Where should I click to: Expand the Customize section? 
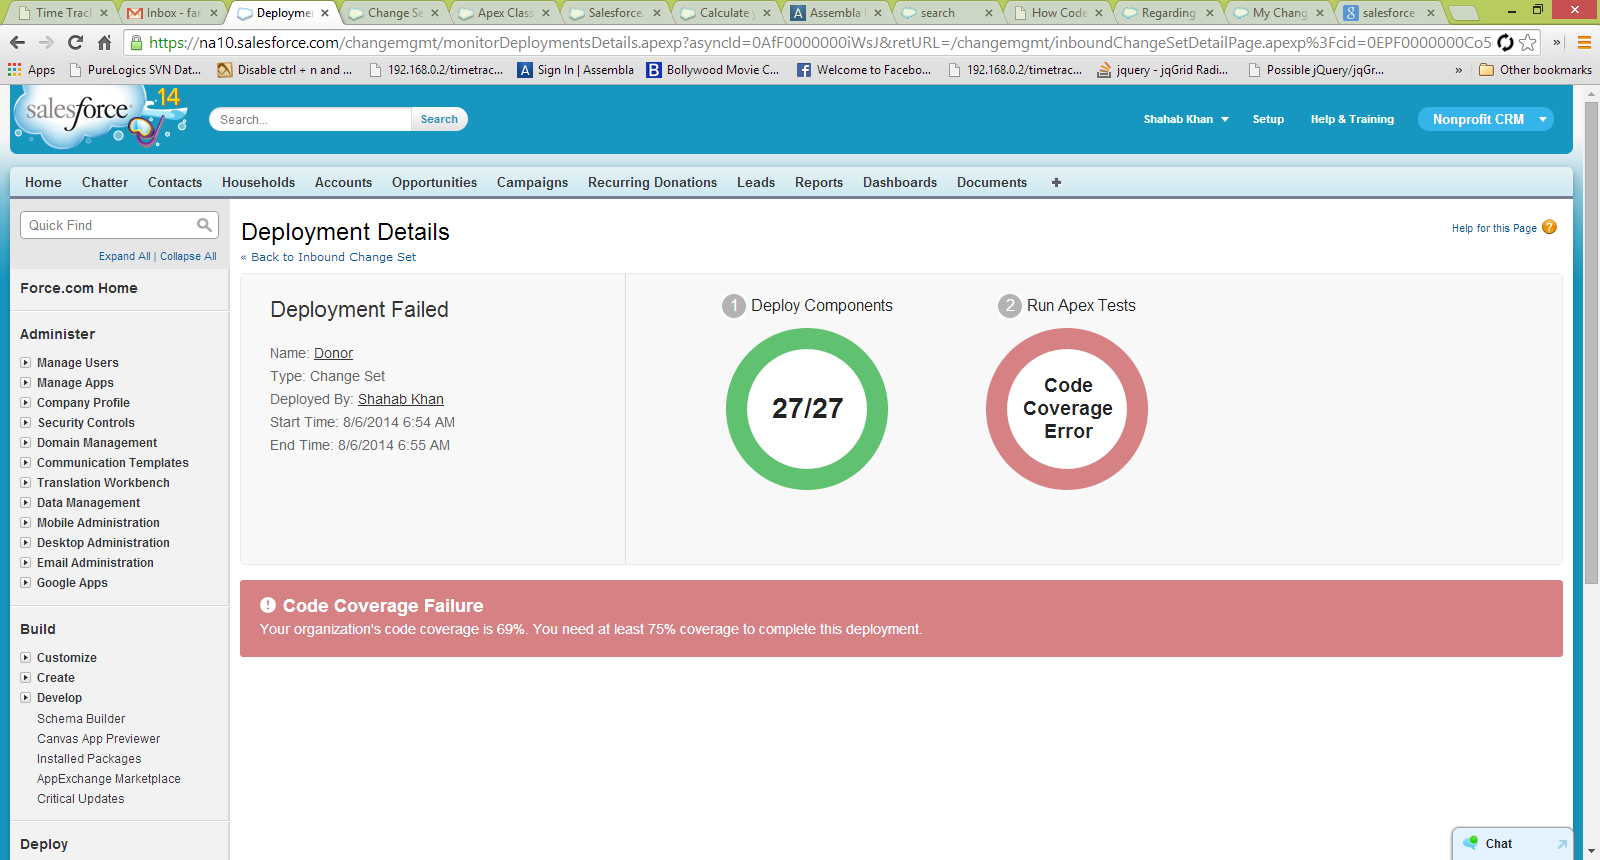click(x=26, y=657)
